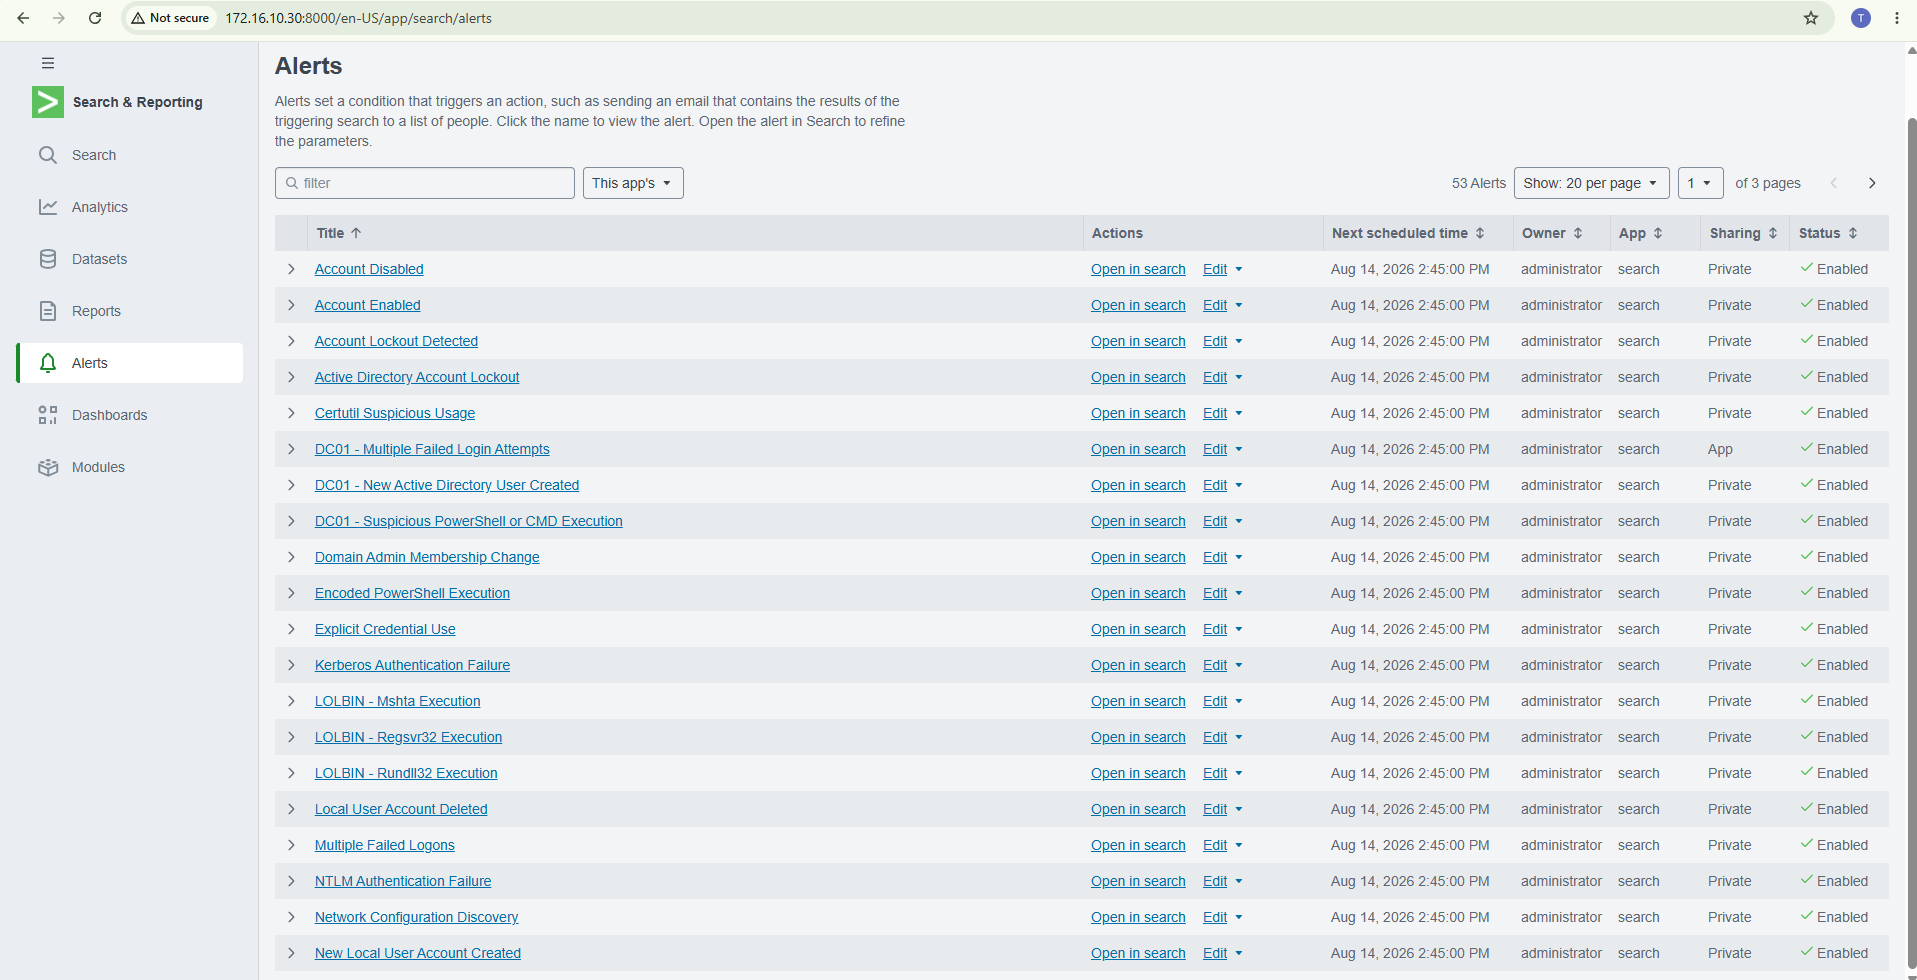Open Dashboards in the sidebar
The height and width of the screenshot is (980, 1917).
click(x=109, y=415)
